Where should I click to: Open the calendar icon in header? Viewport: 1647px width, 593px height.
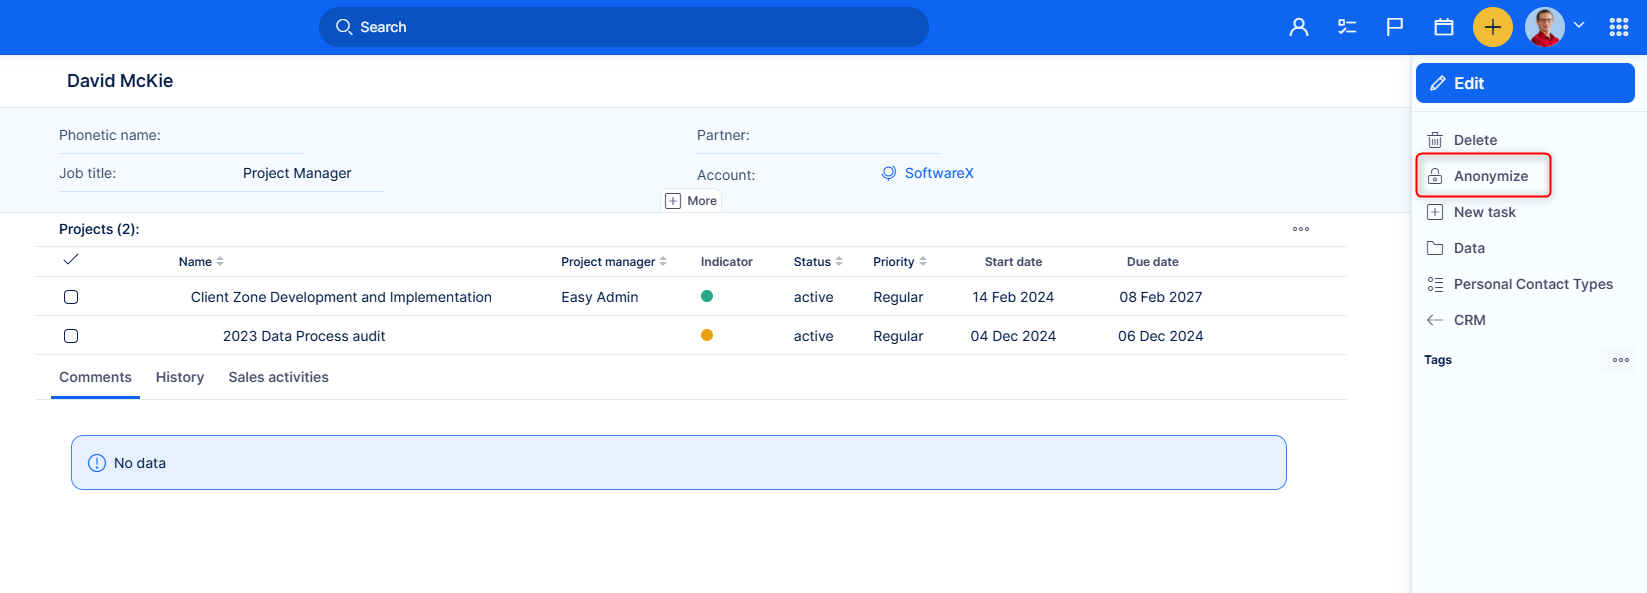click(x=1444, y=27)
